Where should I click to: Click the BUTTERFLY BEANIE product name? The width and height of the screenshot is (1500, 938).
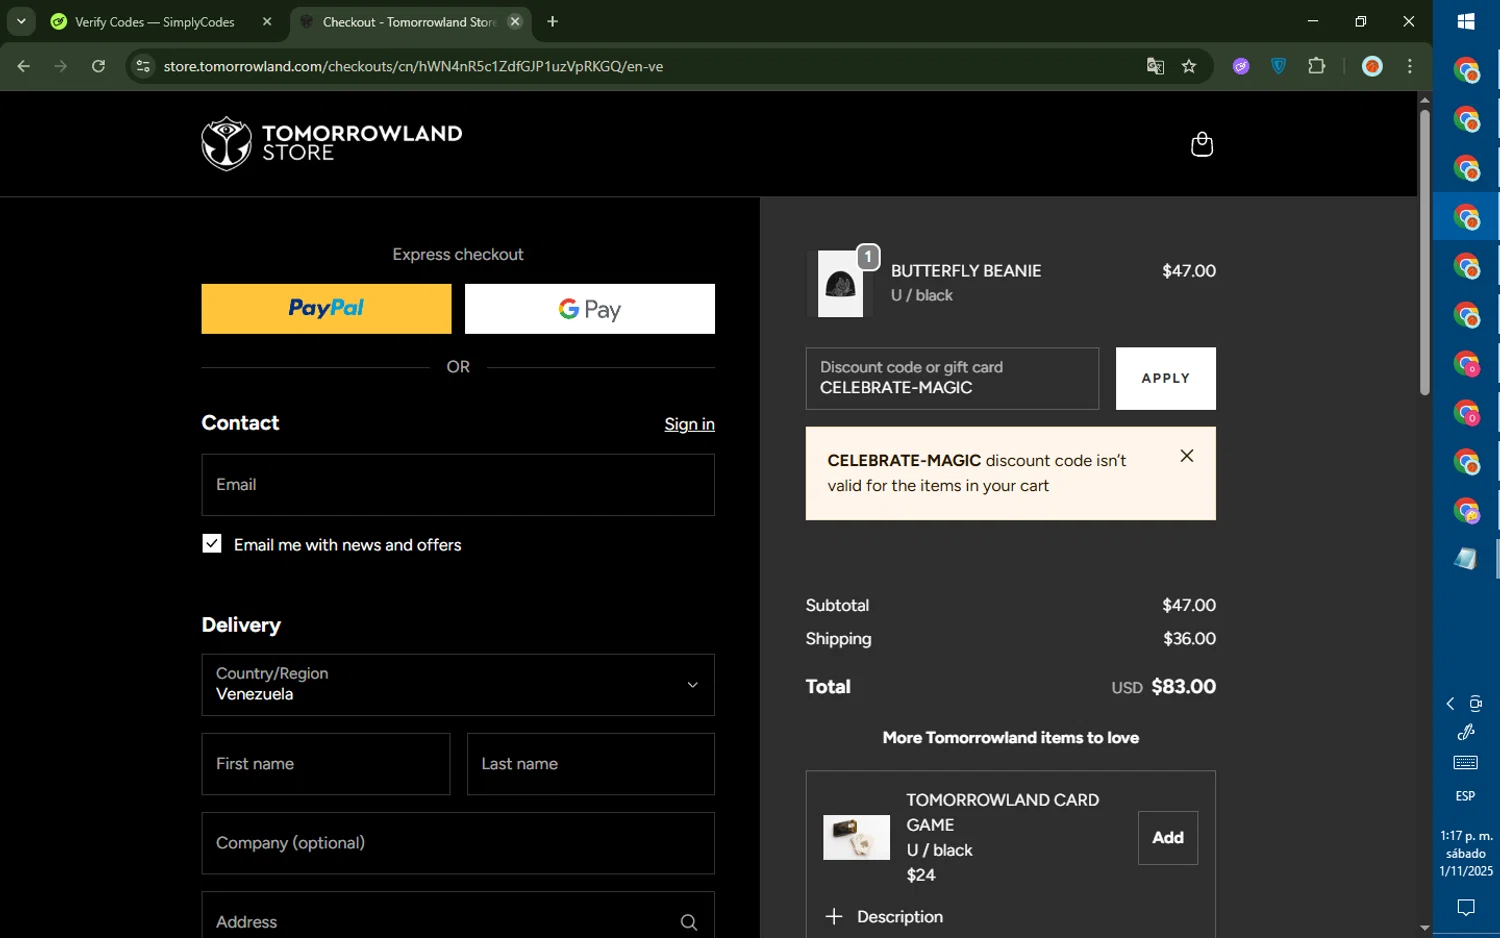point(966,271)
